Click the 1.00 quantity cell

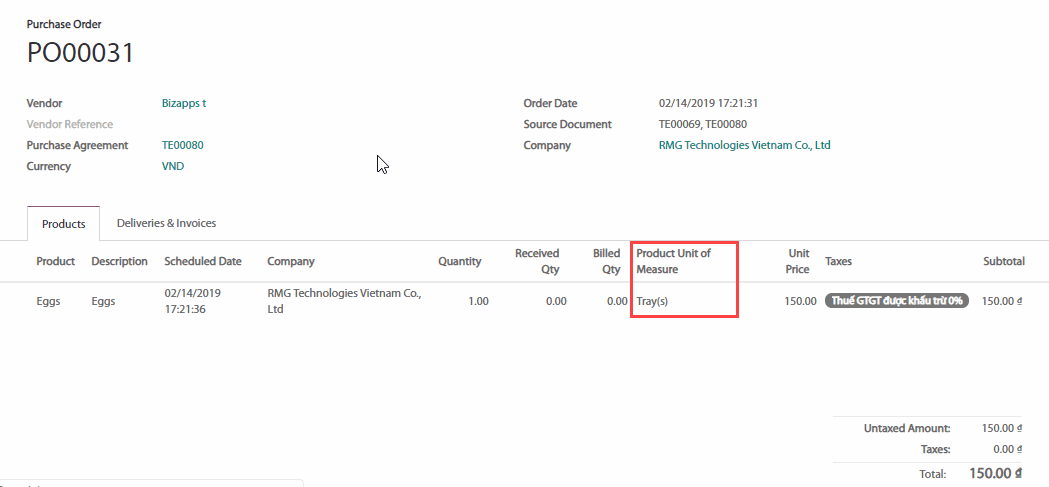pyautogui.click(x=478, y=300)
